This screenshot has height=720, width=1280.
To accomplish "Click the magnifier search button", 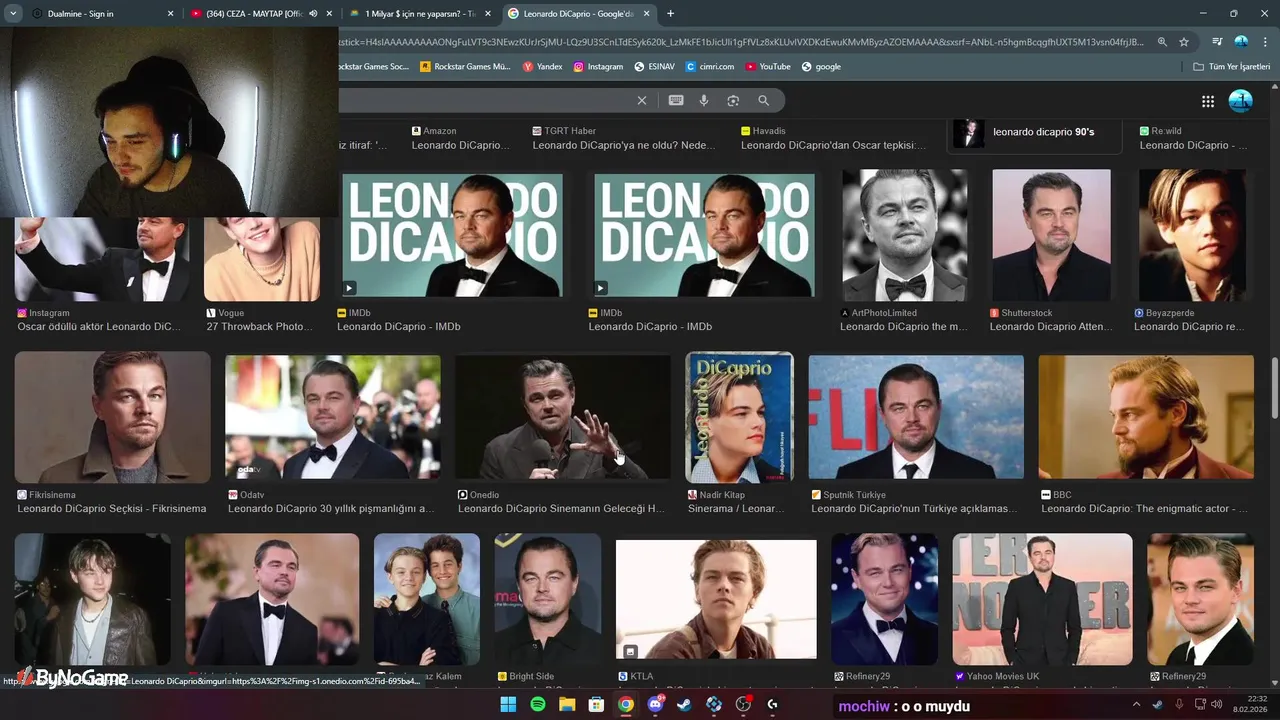I will pyautogui.click(x=763, y=100).
